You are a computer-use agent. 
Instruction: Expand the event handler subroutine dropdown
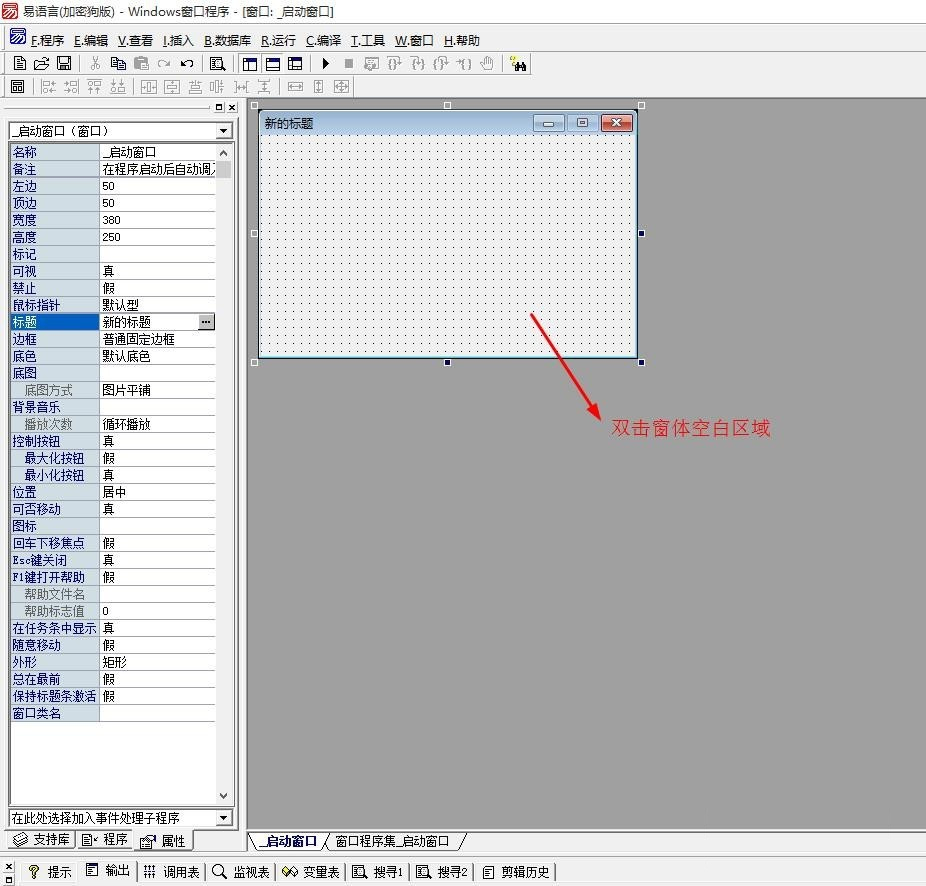[x=223, y=818]
